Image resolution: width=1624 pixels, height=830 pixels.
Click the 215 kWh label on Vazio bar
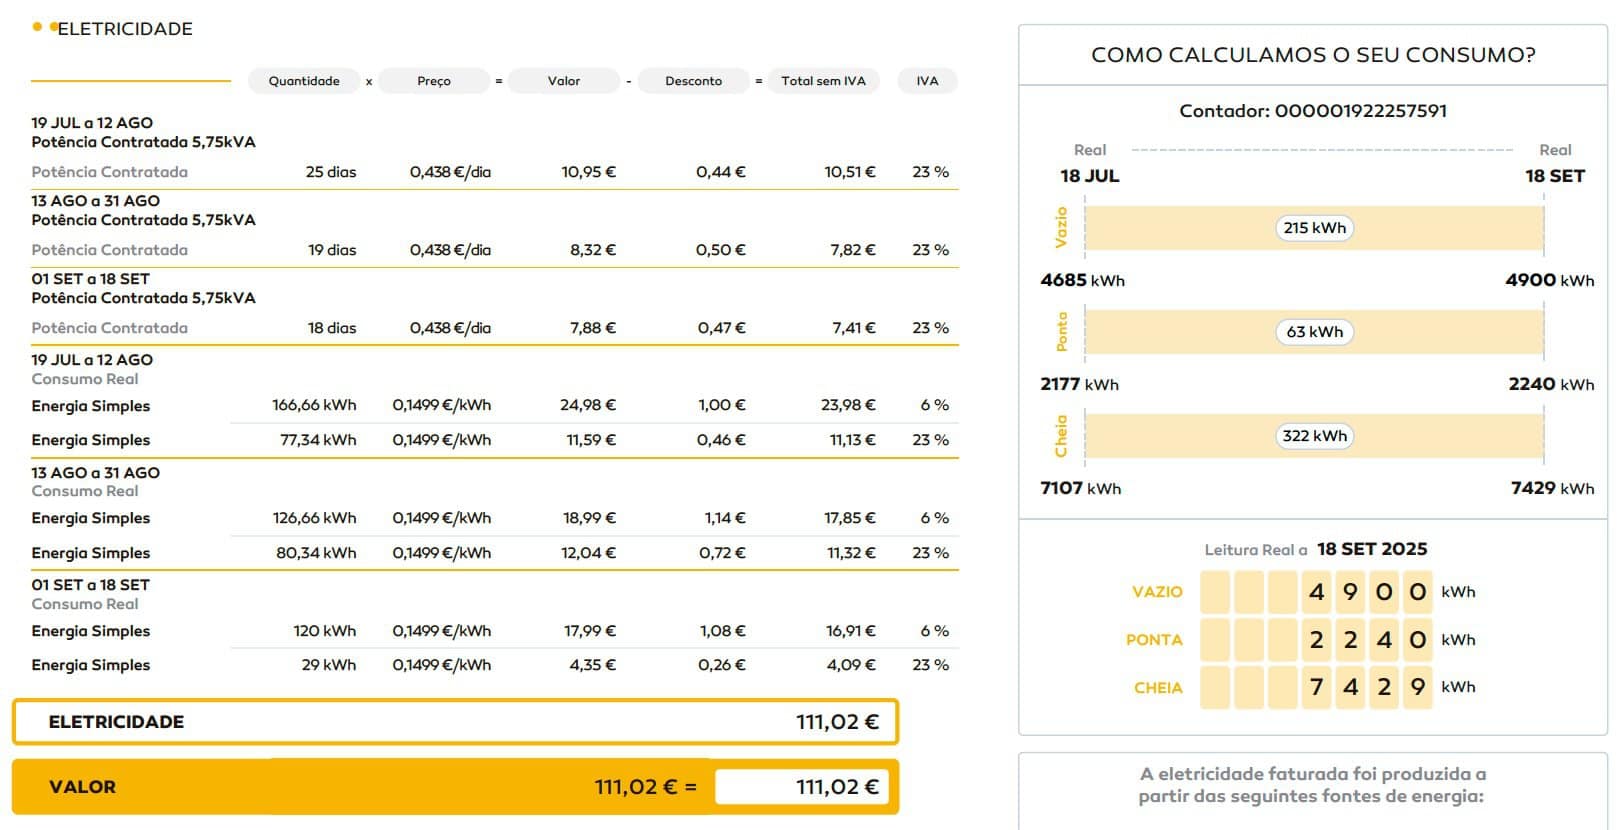tap(1314, 228)
